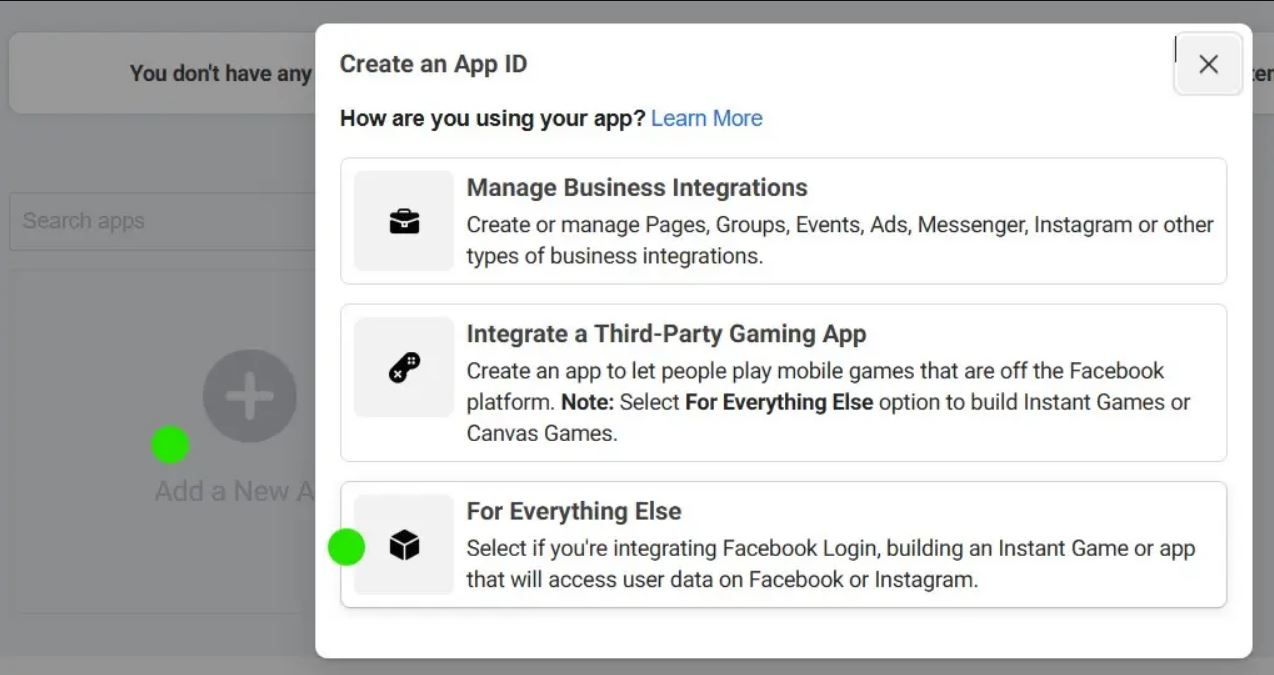Viewport: 1274px width, 675px height.
Task: Open the Learn More link
Action: (x=706, y=118)
